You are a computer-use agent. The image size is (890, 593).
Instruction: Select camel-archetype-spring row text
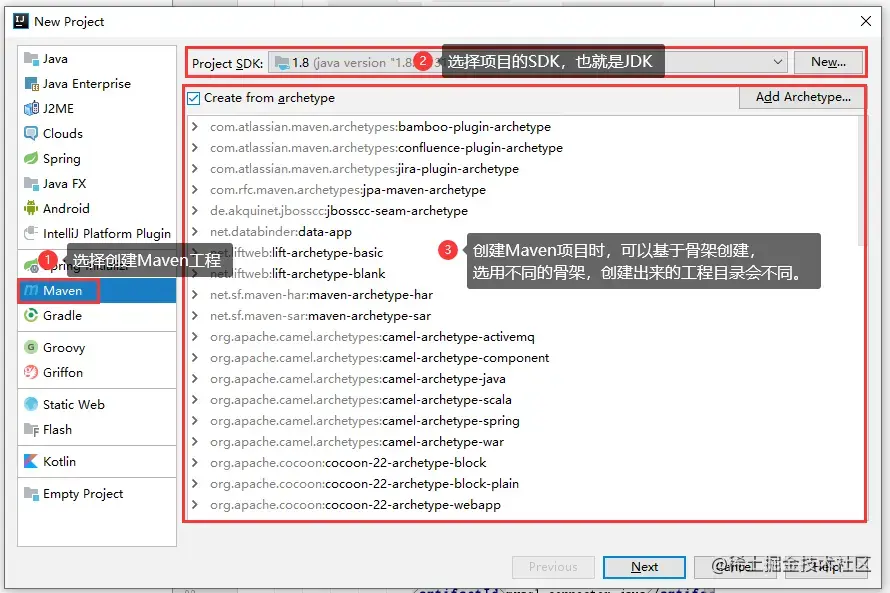click(364, 420)
